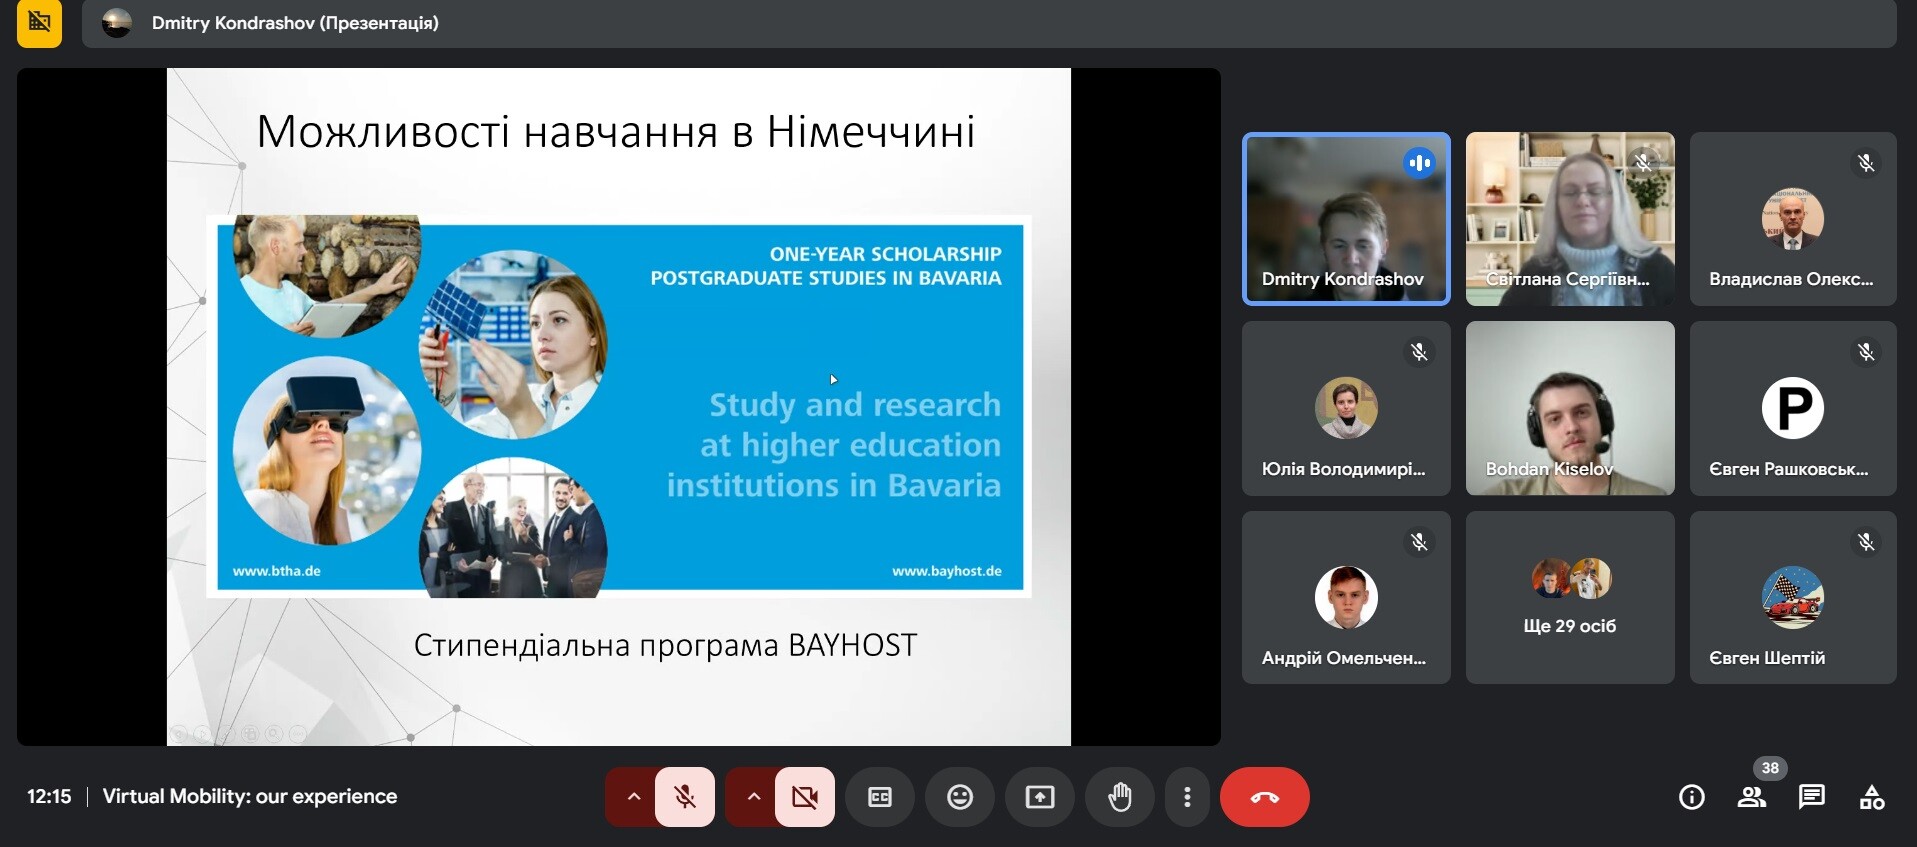Click the www.bayhost.de link on slide
The width and height of the screenshot is (1917, 847).
tap(947, 571)
